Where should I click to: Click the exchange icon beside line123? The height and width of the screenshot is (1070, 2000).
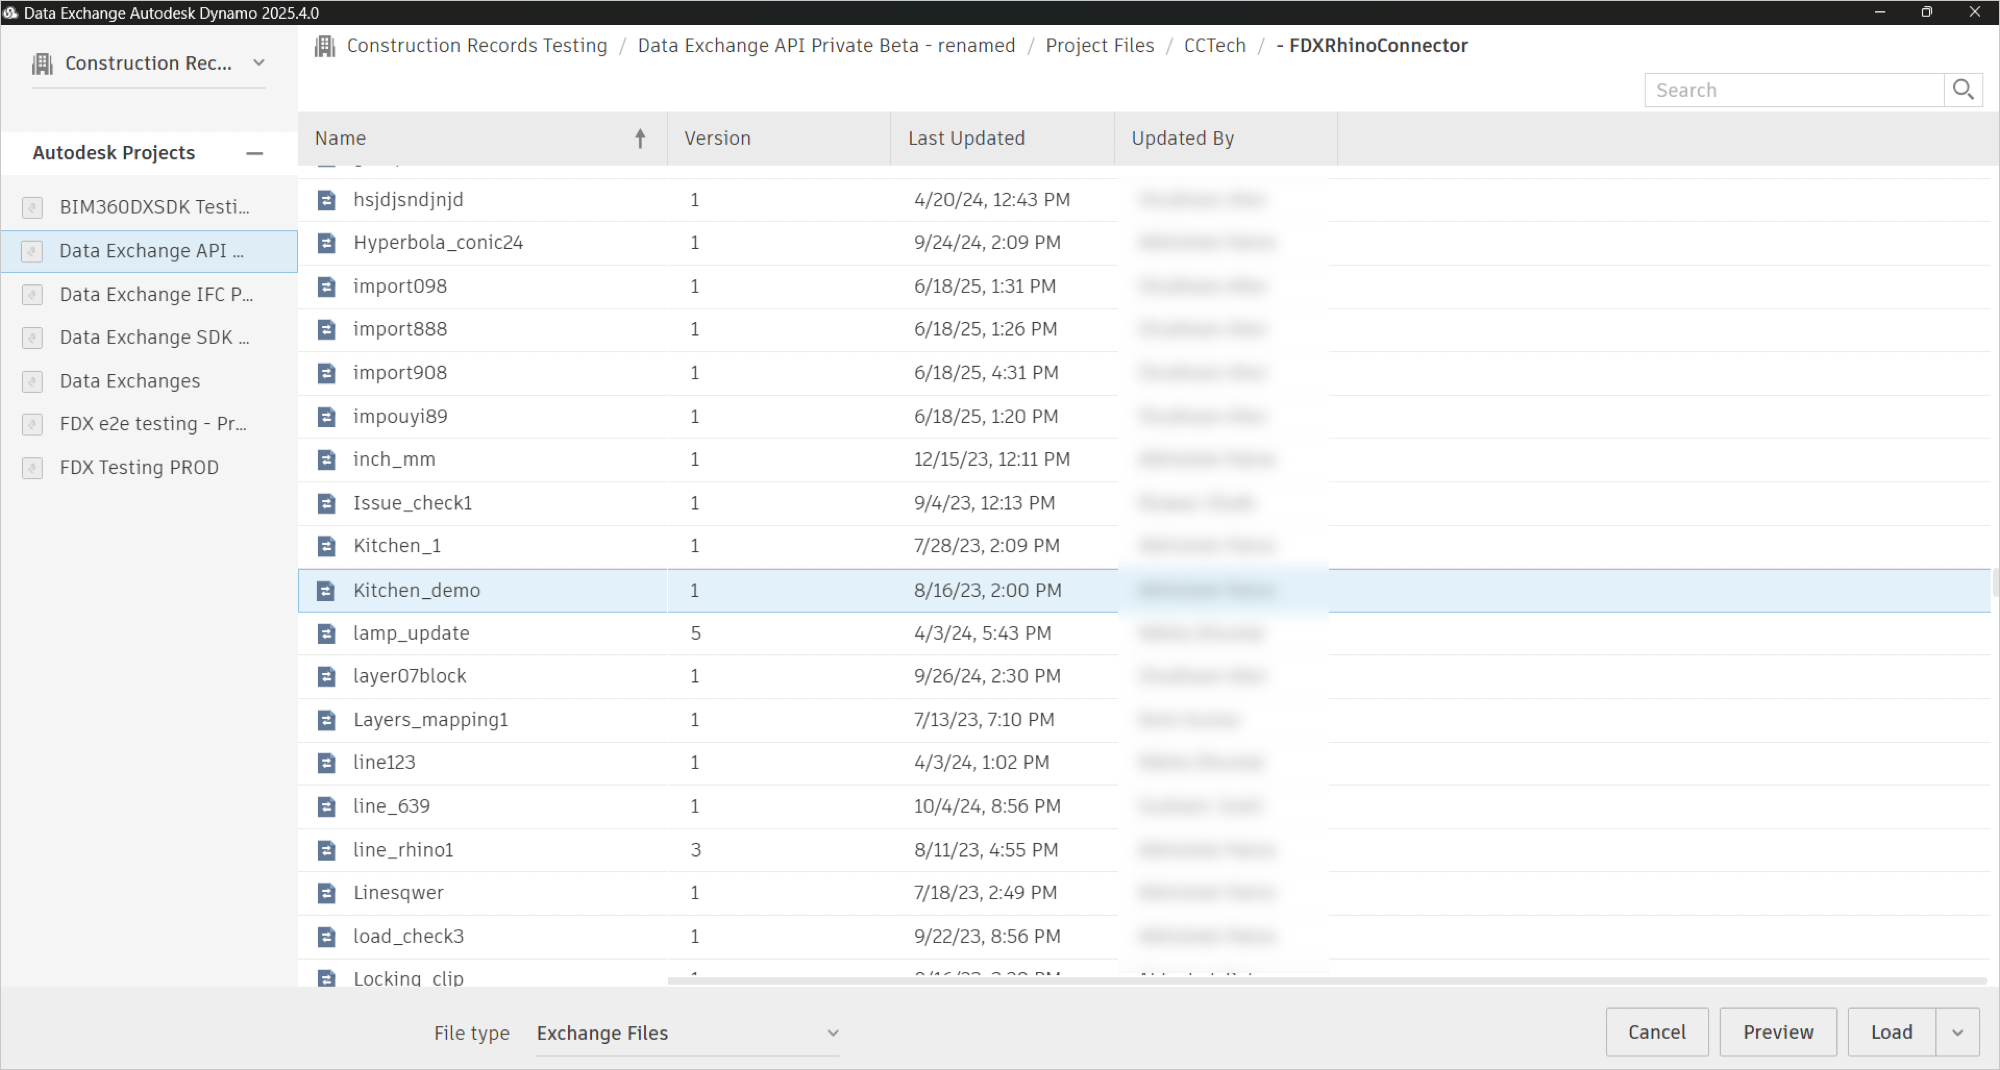[326, 763]
